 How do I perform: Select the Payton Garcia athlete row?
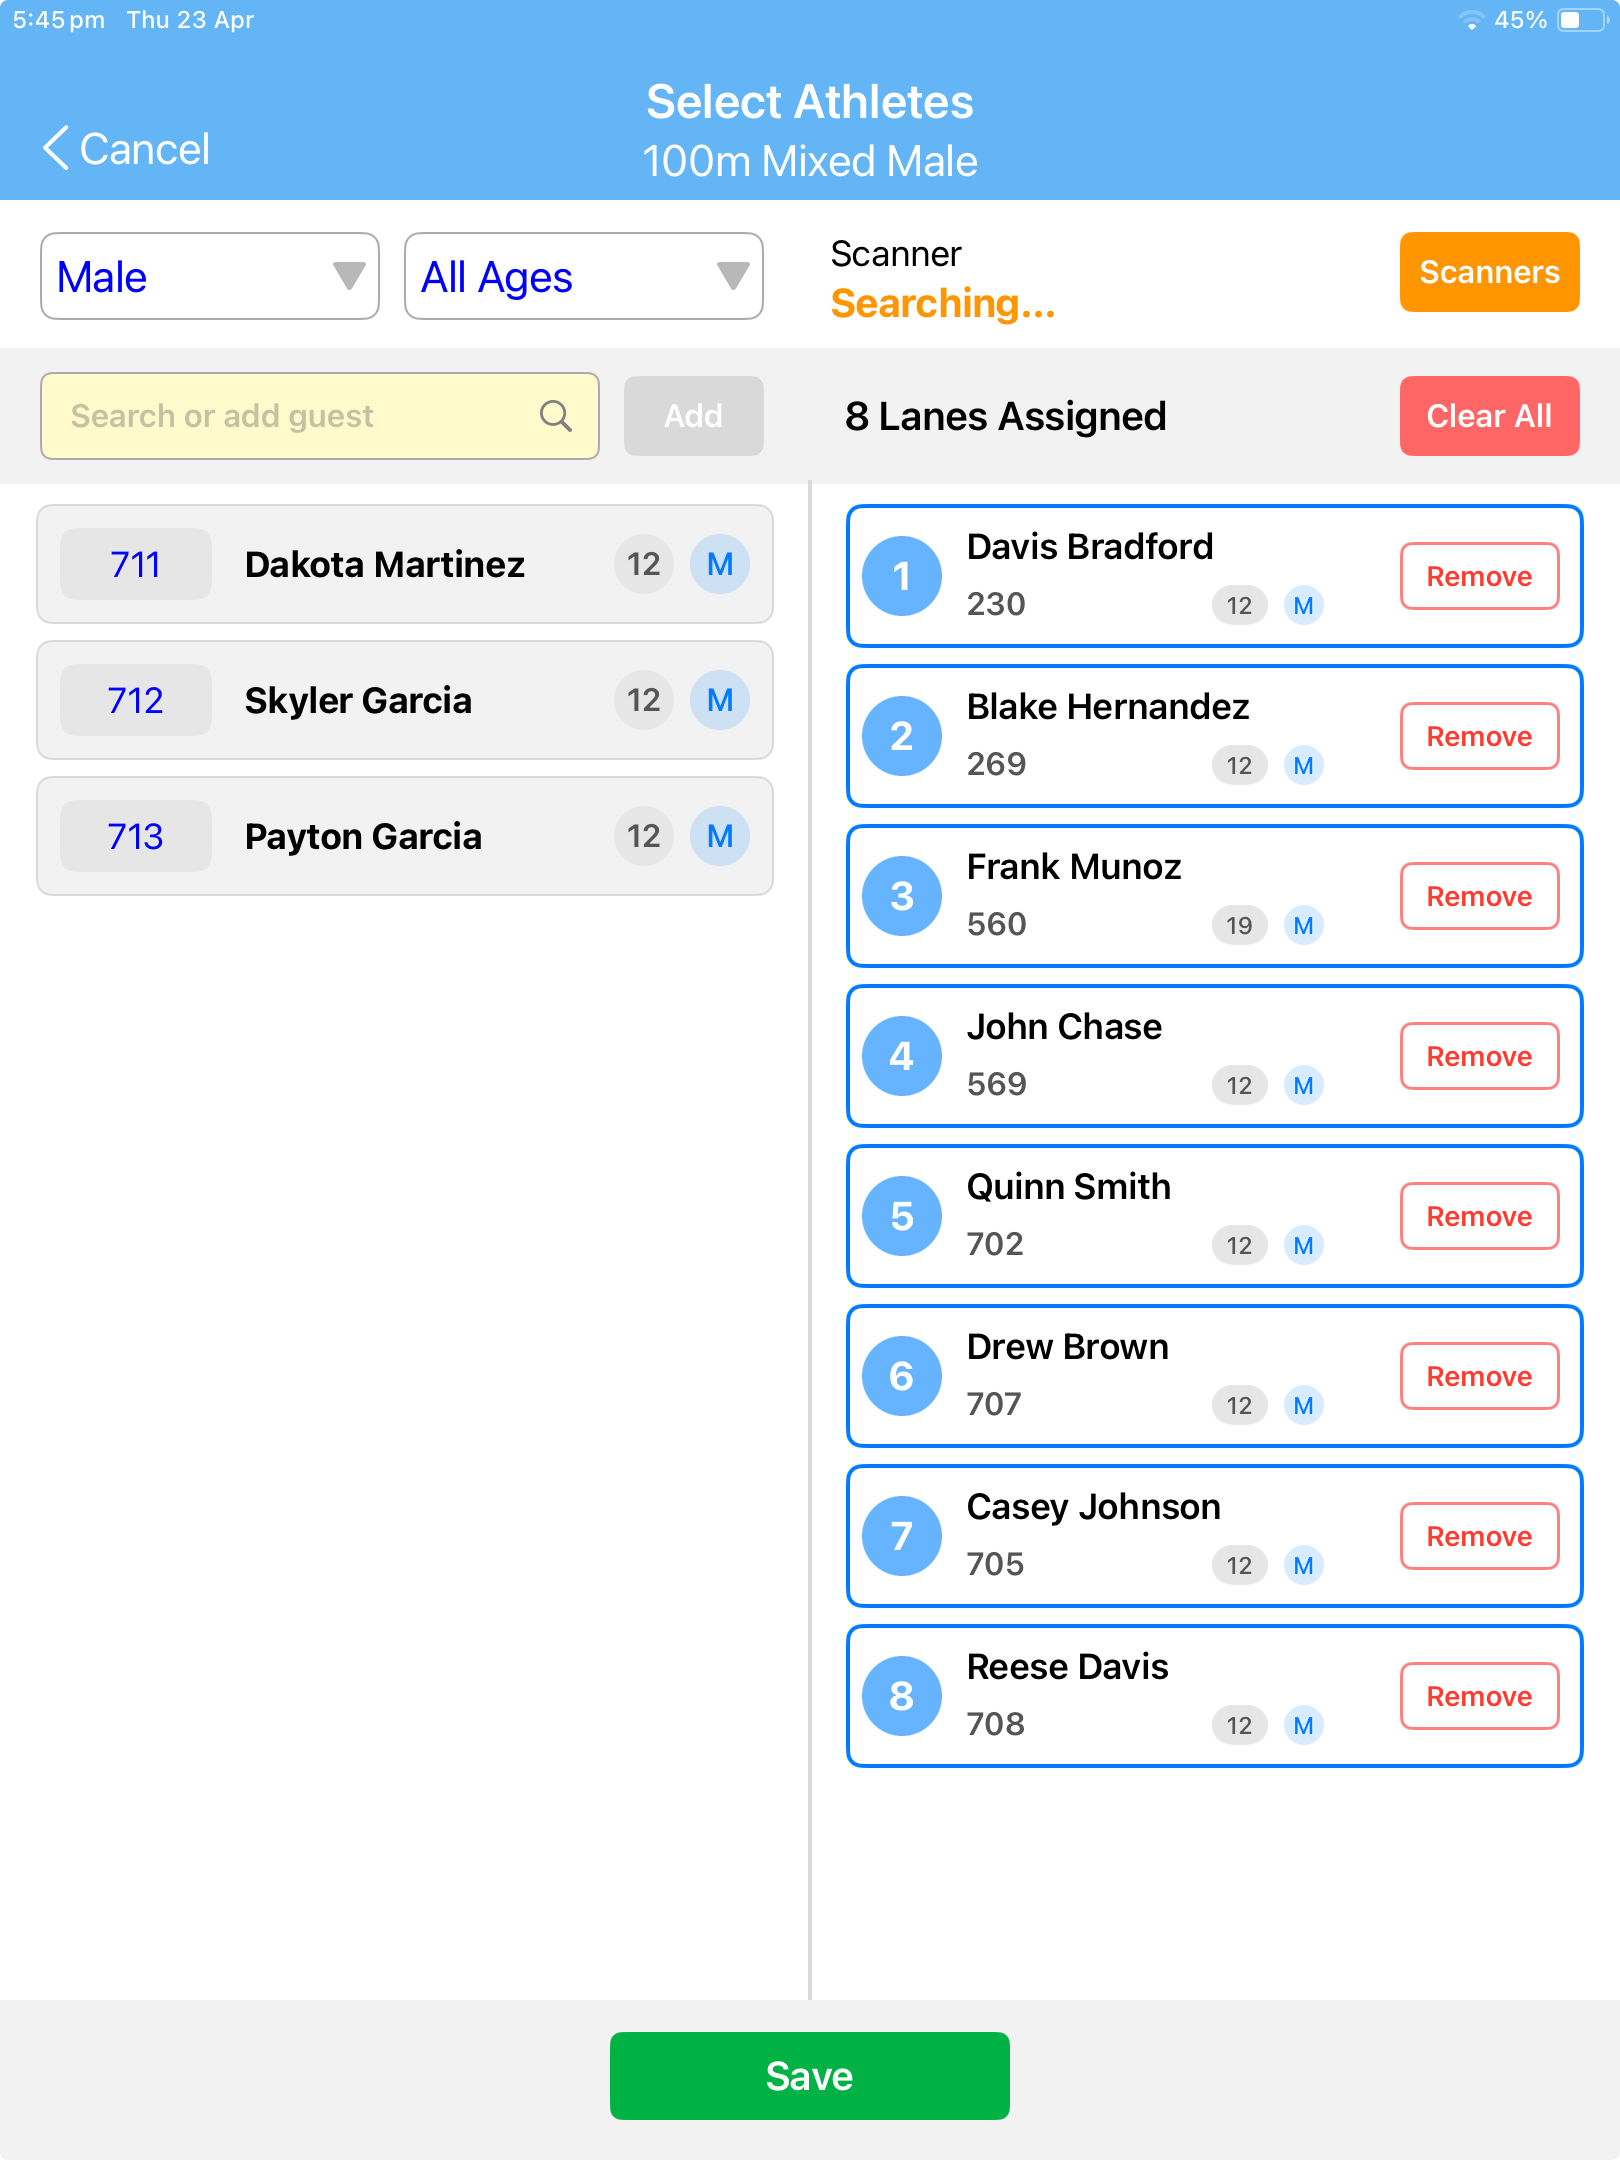(405, 836)
